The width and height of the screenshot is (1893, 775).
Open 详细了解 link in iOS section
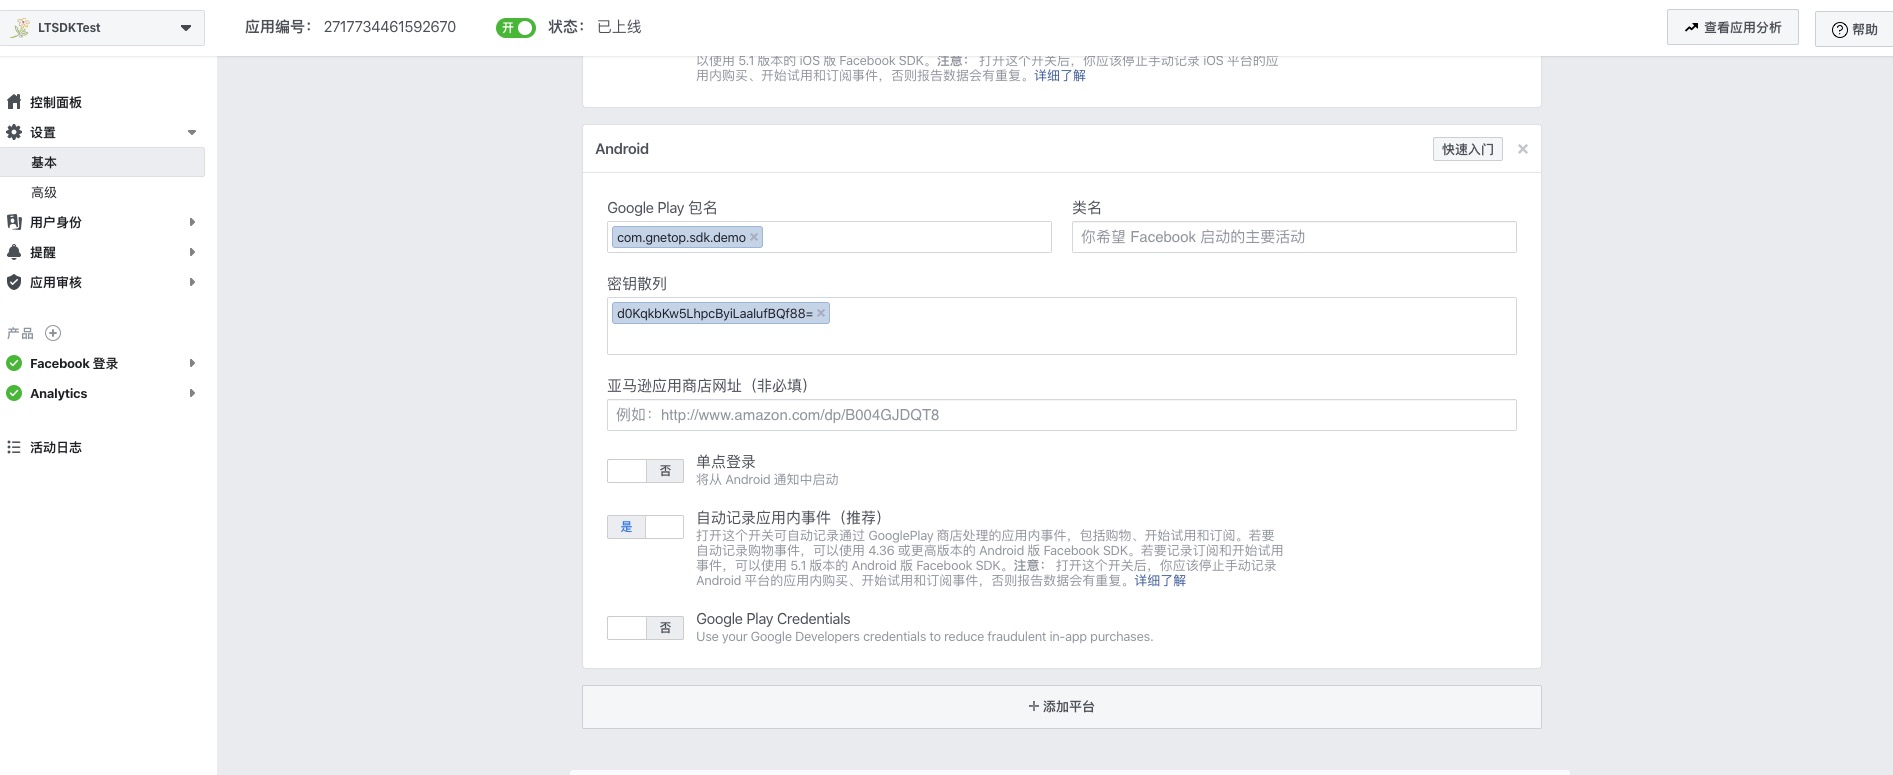1060,76
